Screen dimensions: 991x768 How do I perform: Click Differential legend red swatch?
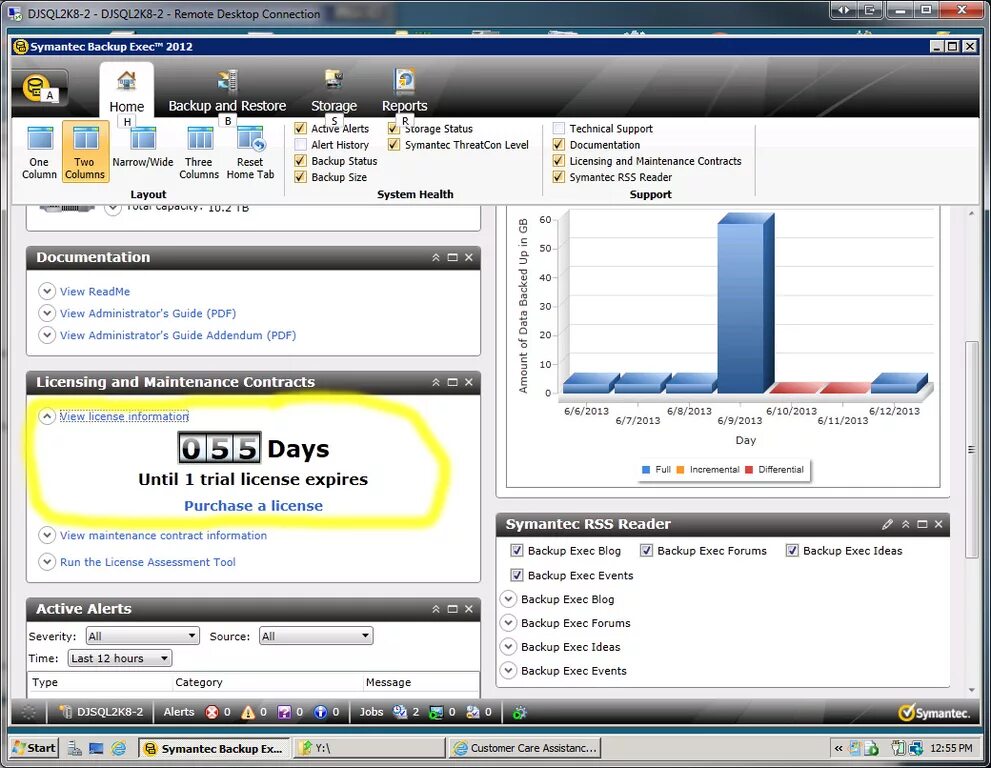pyautogui.click(x=749, y=470)
